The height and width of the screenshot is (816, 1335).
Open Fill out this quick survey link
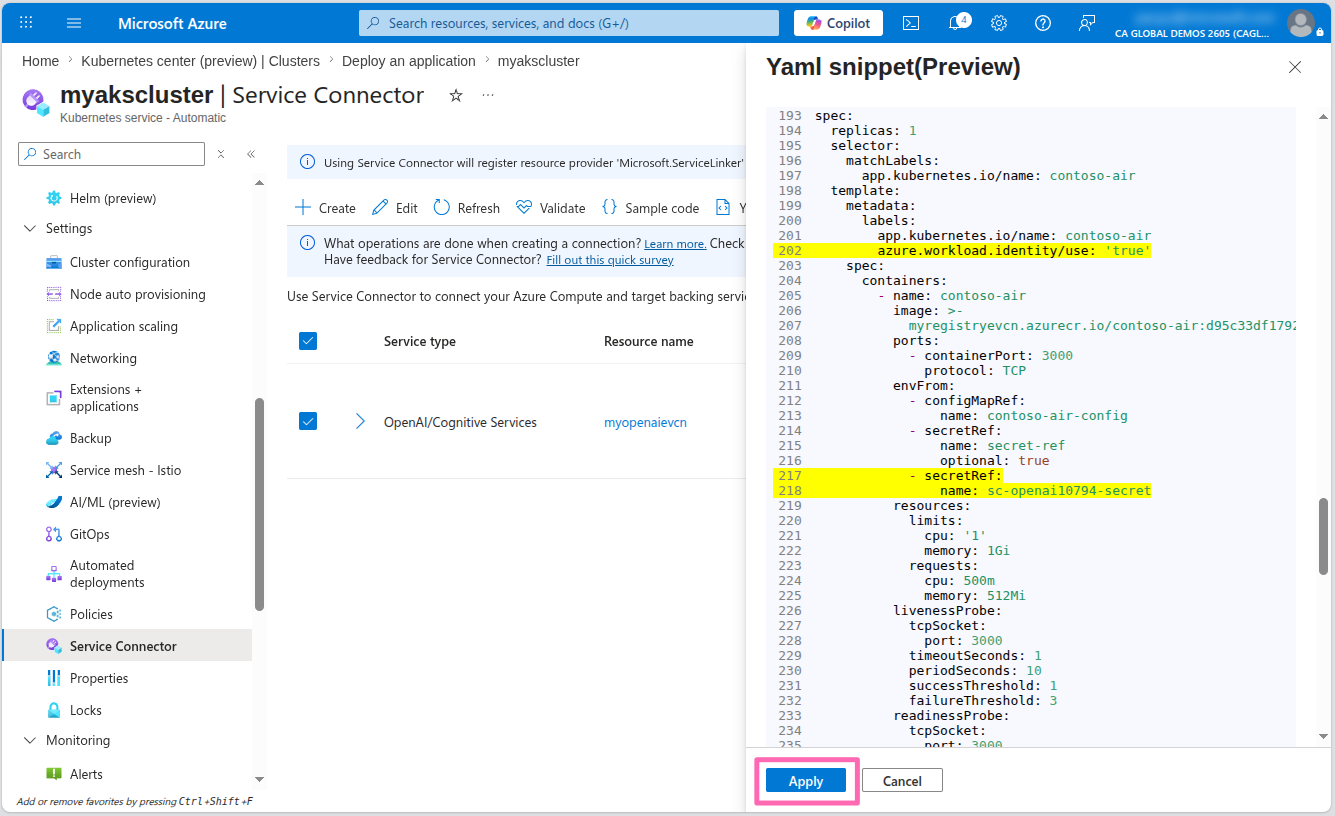pos(610,260)
